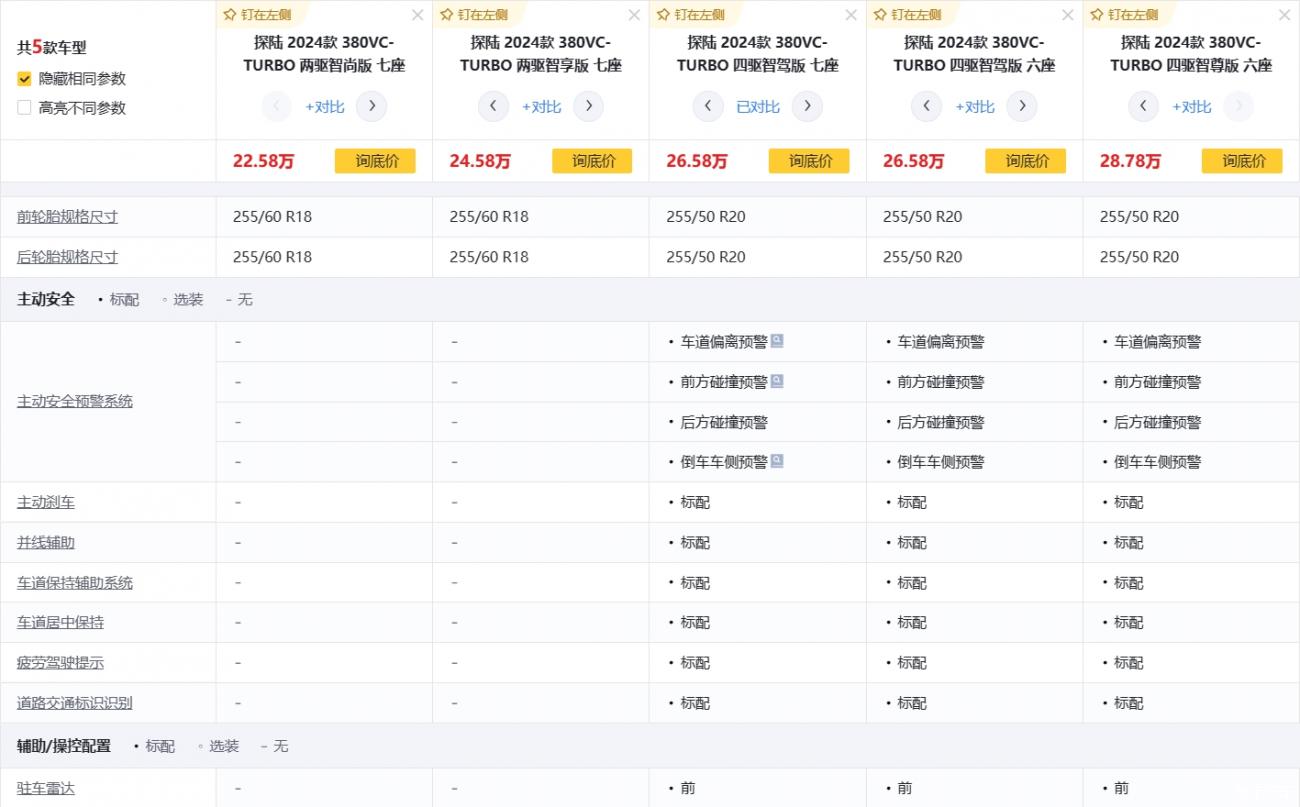1300x807 pixels.
Task: Open 道路交通标识识别 parameter link
Action: coord(75,703)
